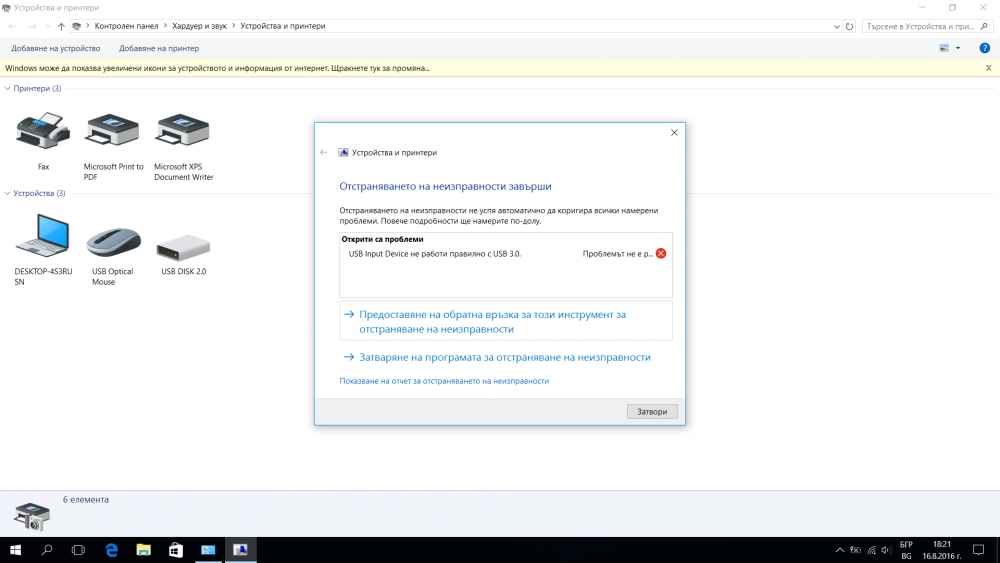Click the USB Input Device problem row
The image size is (1000, 563).
point(506,254)
